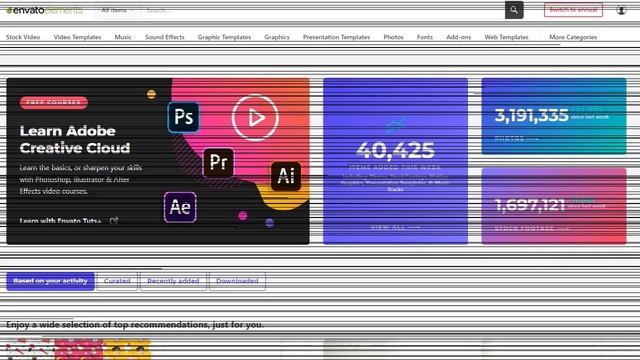
Task: Expand the More Categories menu
Action: pyautogui.click(x=573, y=37)
